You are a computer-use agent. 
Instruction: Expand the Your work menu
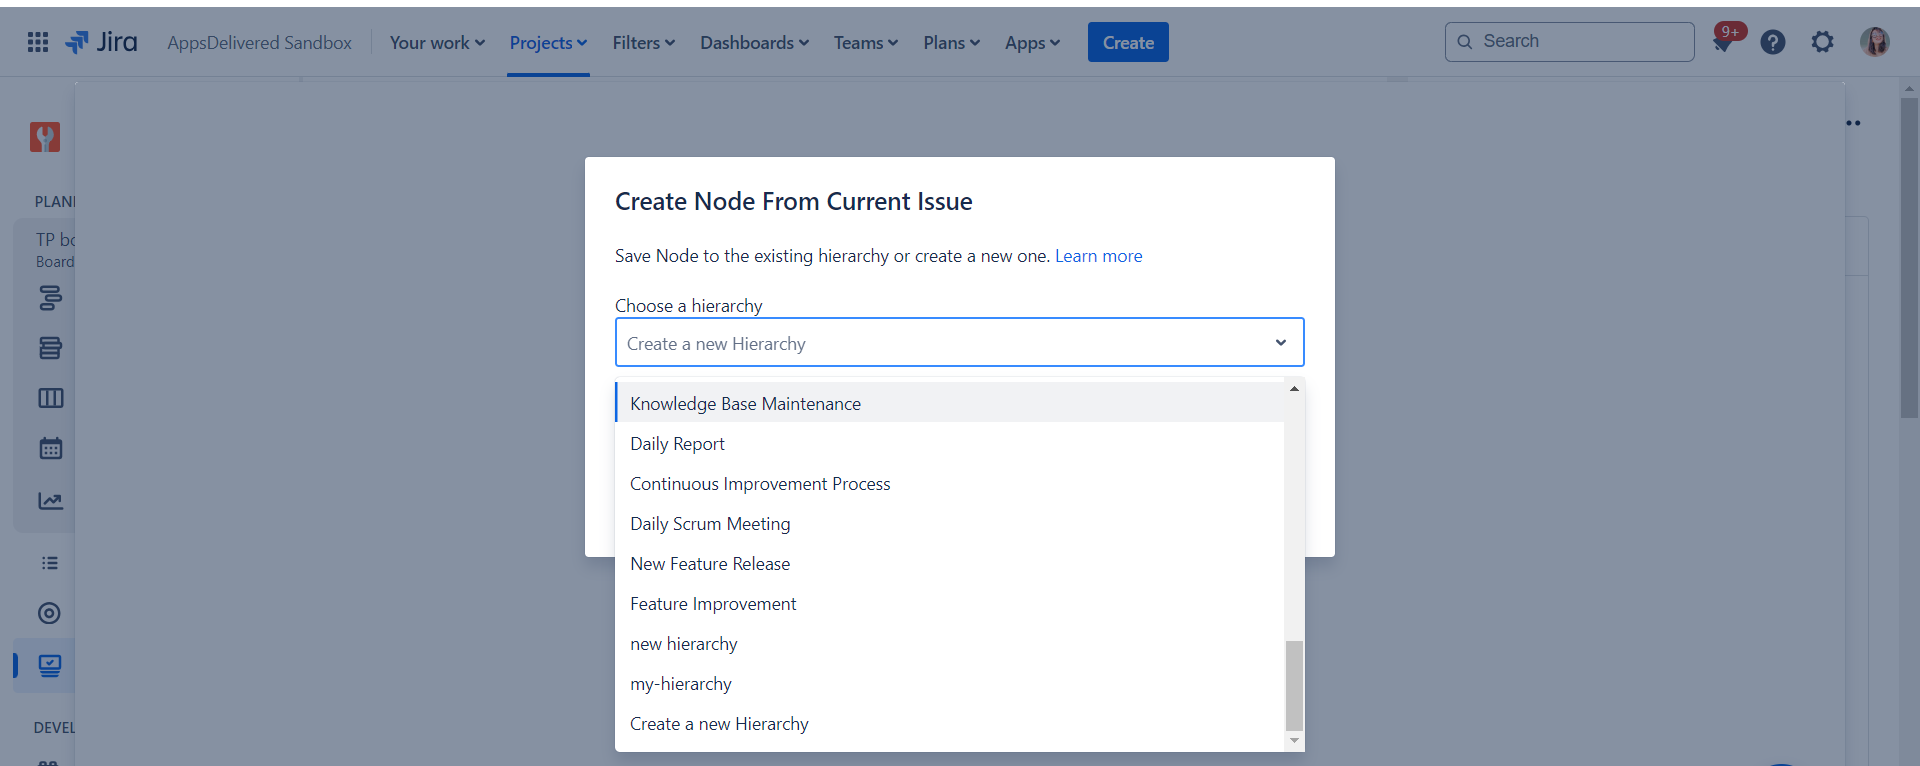(x=437, y=43)
